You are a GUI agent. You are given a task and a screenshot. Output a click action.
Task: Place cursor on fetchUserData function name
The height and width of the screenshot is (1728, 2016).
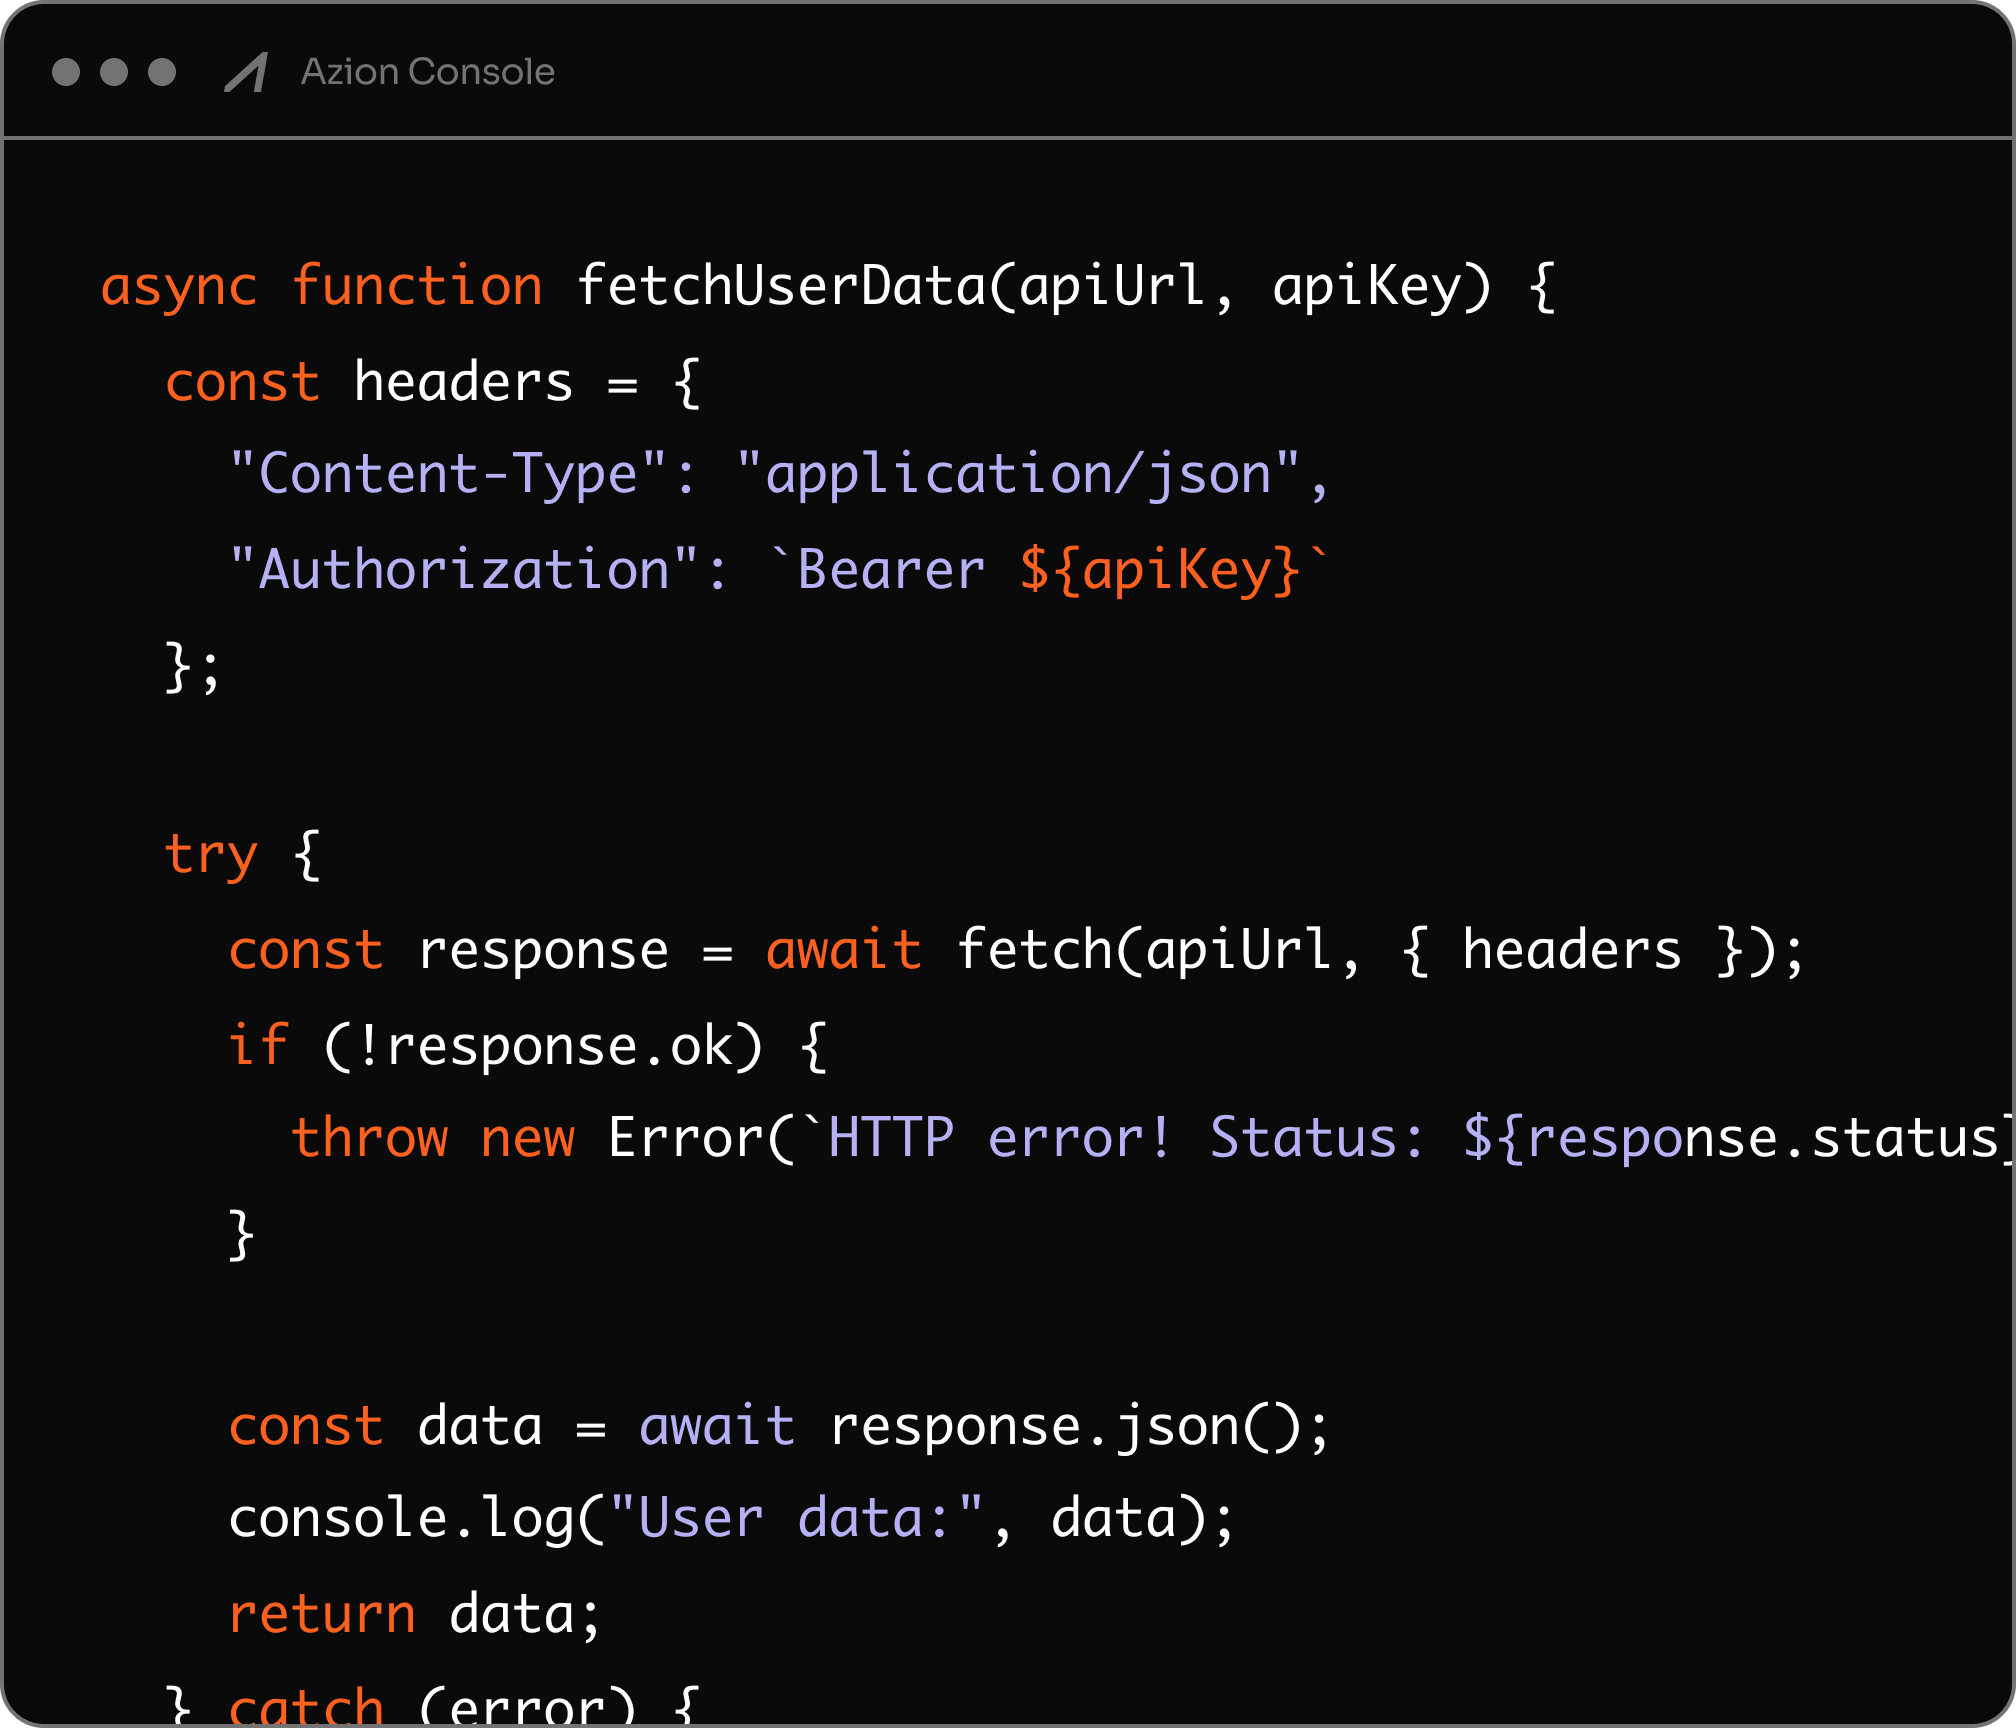point(780,287)
